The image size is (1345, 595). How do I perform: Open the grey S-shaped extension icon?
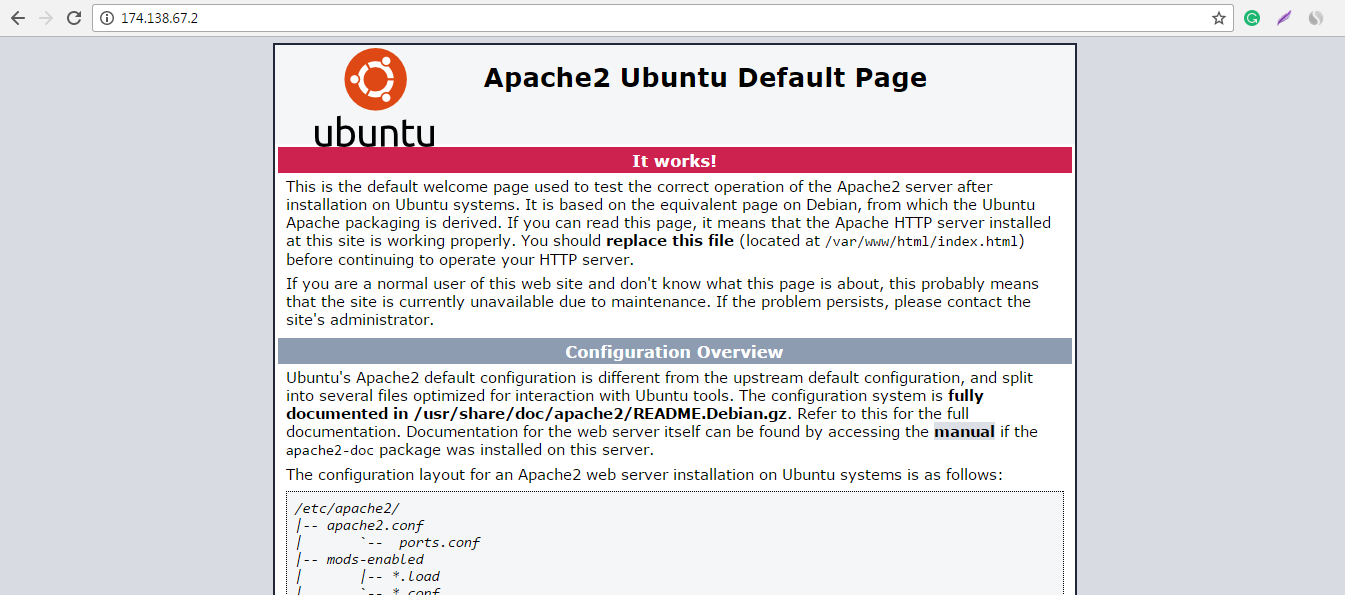click(x=1316, y=18)
